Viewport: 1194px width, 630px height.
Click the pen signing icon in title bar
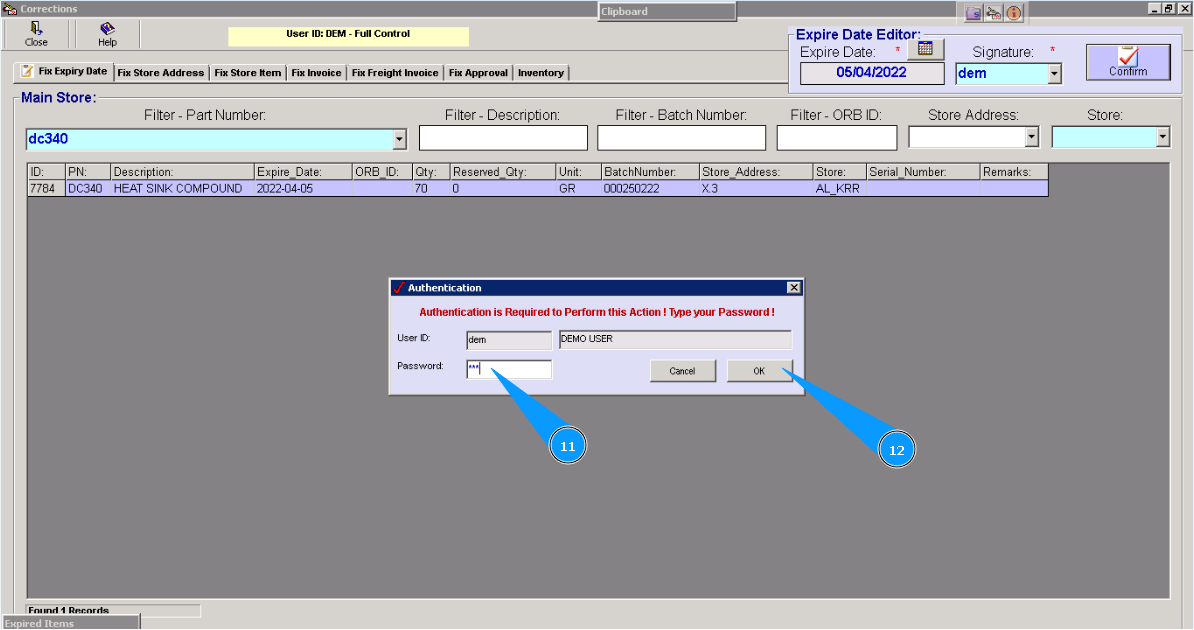coord(993,13)
